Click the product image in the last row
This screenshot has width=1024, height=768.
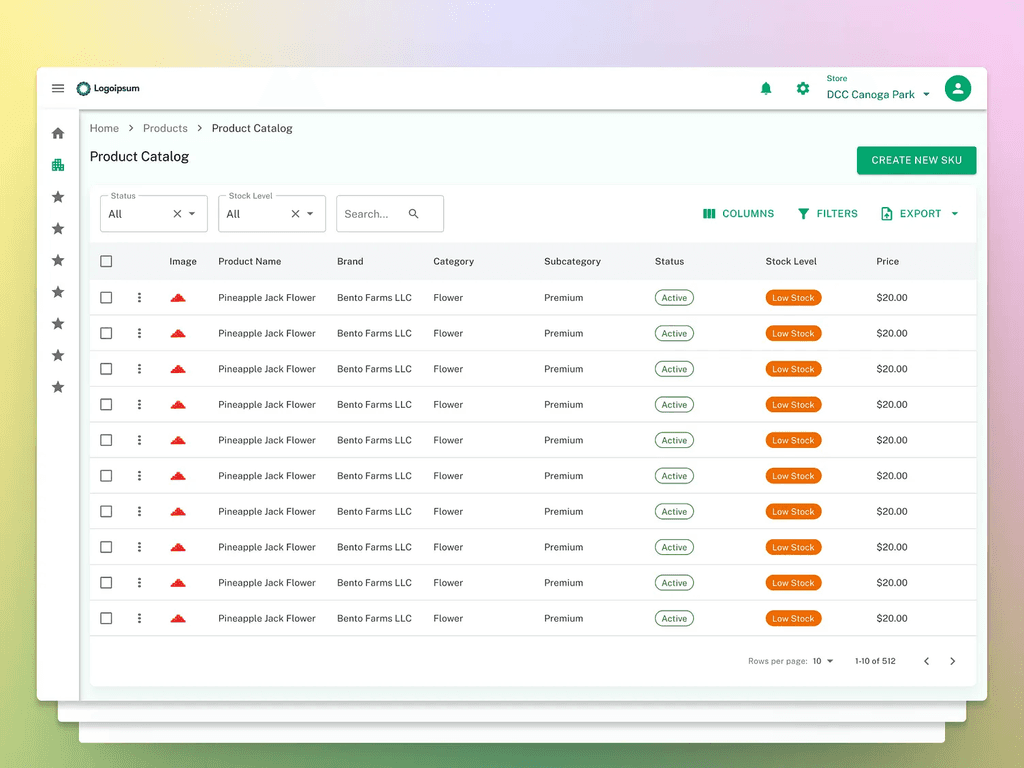pos(178,618)
